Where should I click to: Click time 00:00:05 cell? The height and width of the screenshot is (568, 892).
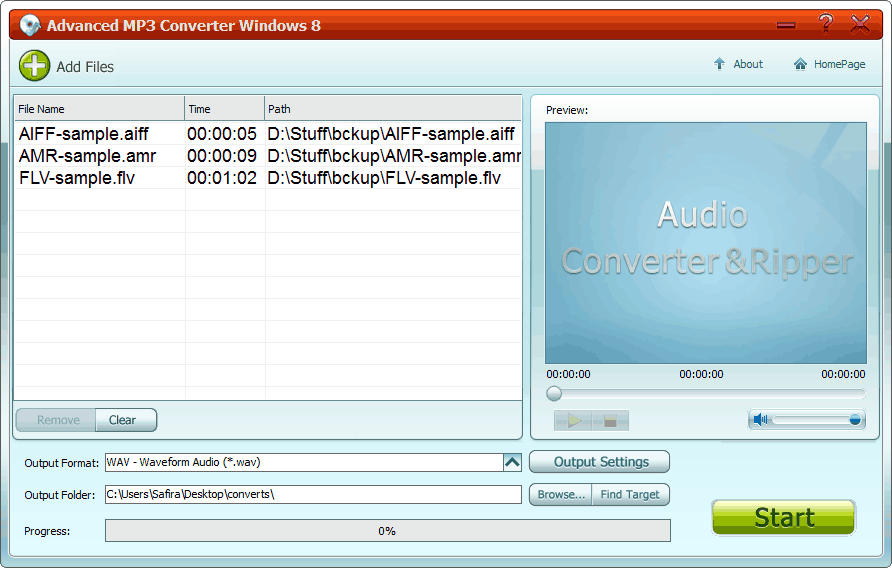pyautogui.click(x=222, y=134)
